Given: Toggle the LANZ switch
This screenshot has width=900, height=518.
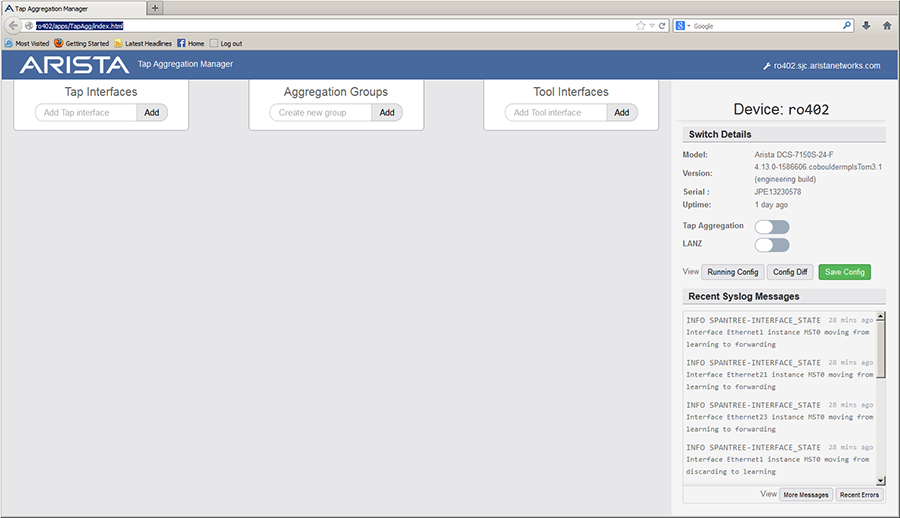Looking at the screenshot, I should click(x=772, y=245).
